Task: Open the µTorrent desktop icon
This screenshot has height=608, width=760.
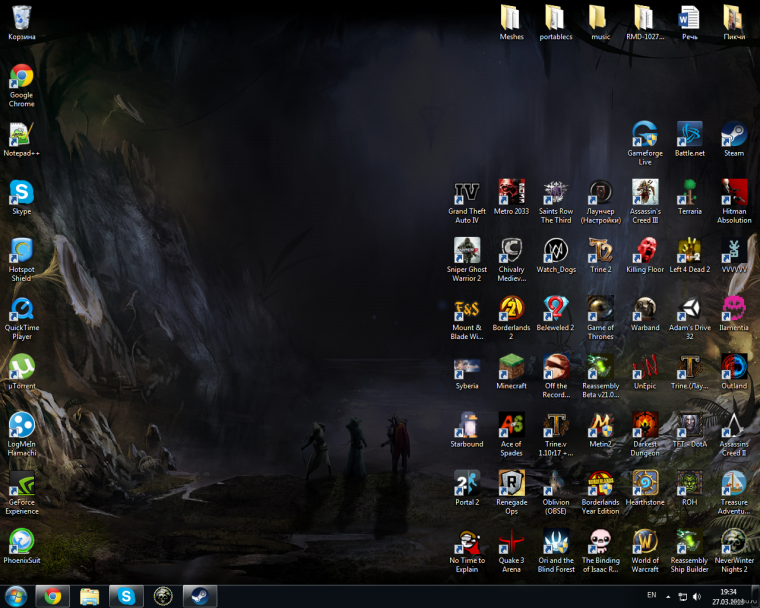Action: click(x=21, y=366)
